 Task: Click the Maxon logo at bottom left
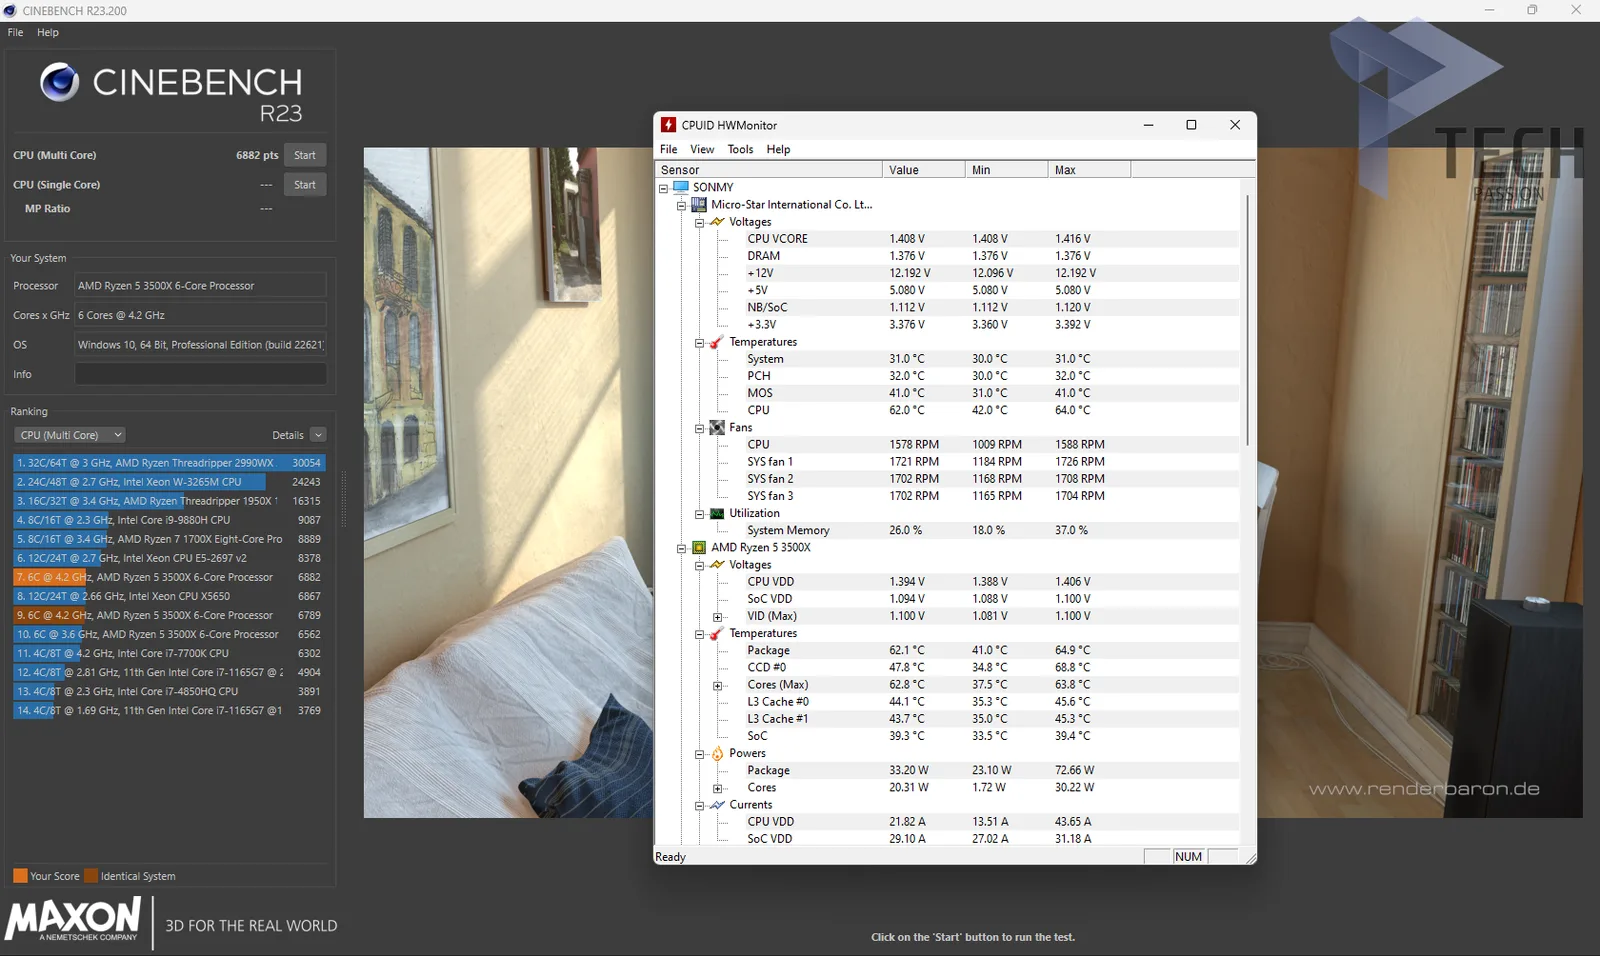(73, 919)
